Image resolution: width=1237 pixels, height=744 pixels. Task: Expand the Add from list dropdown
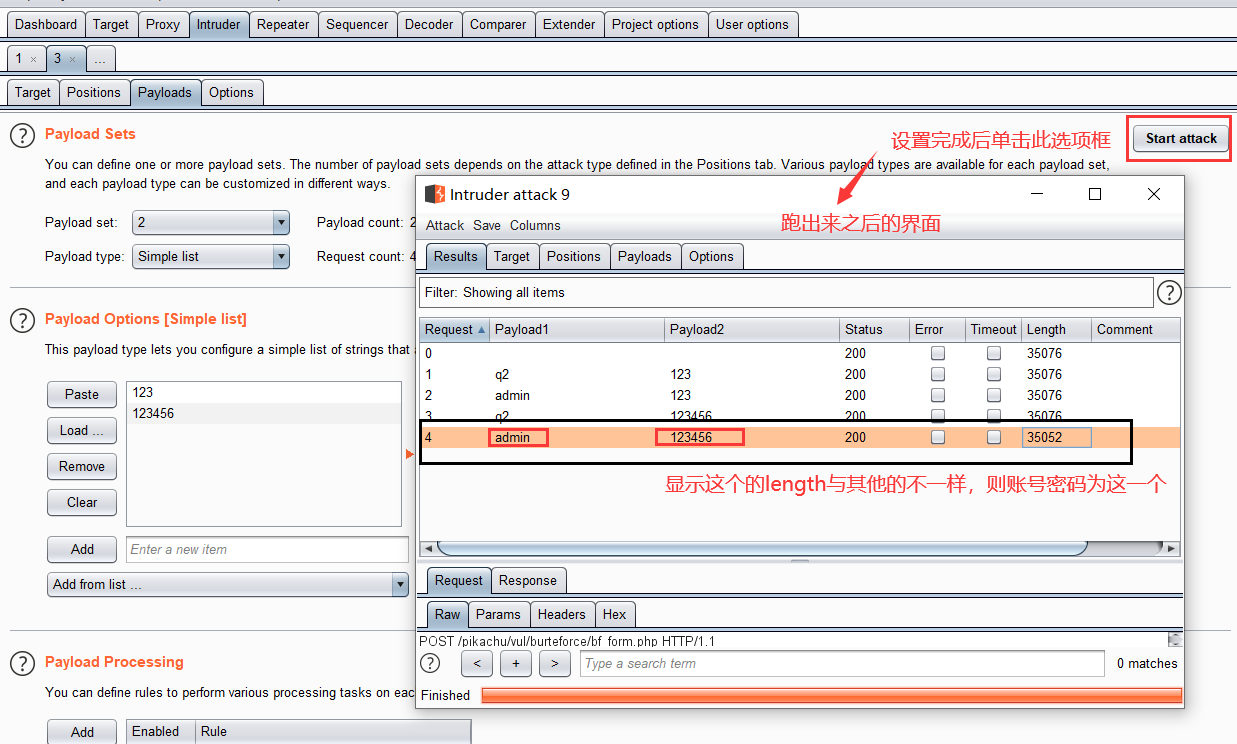tap(228, 584)
